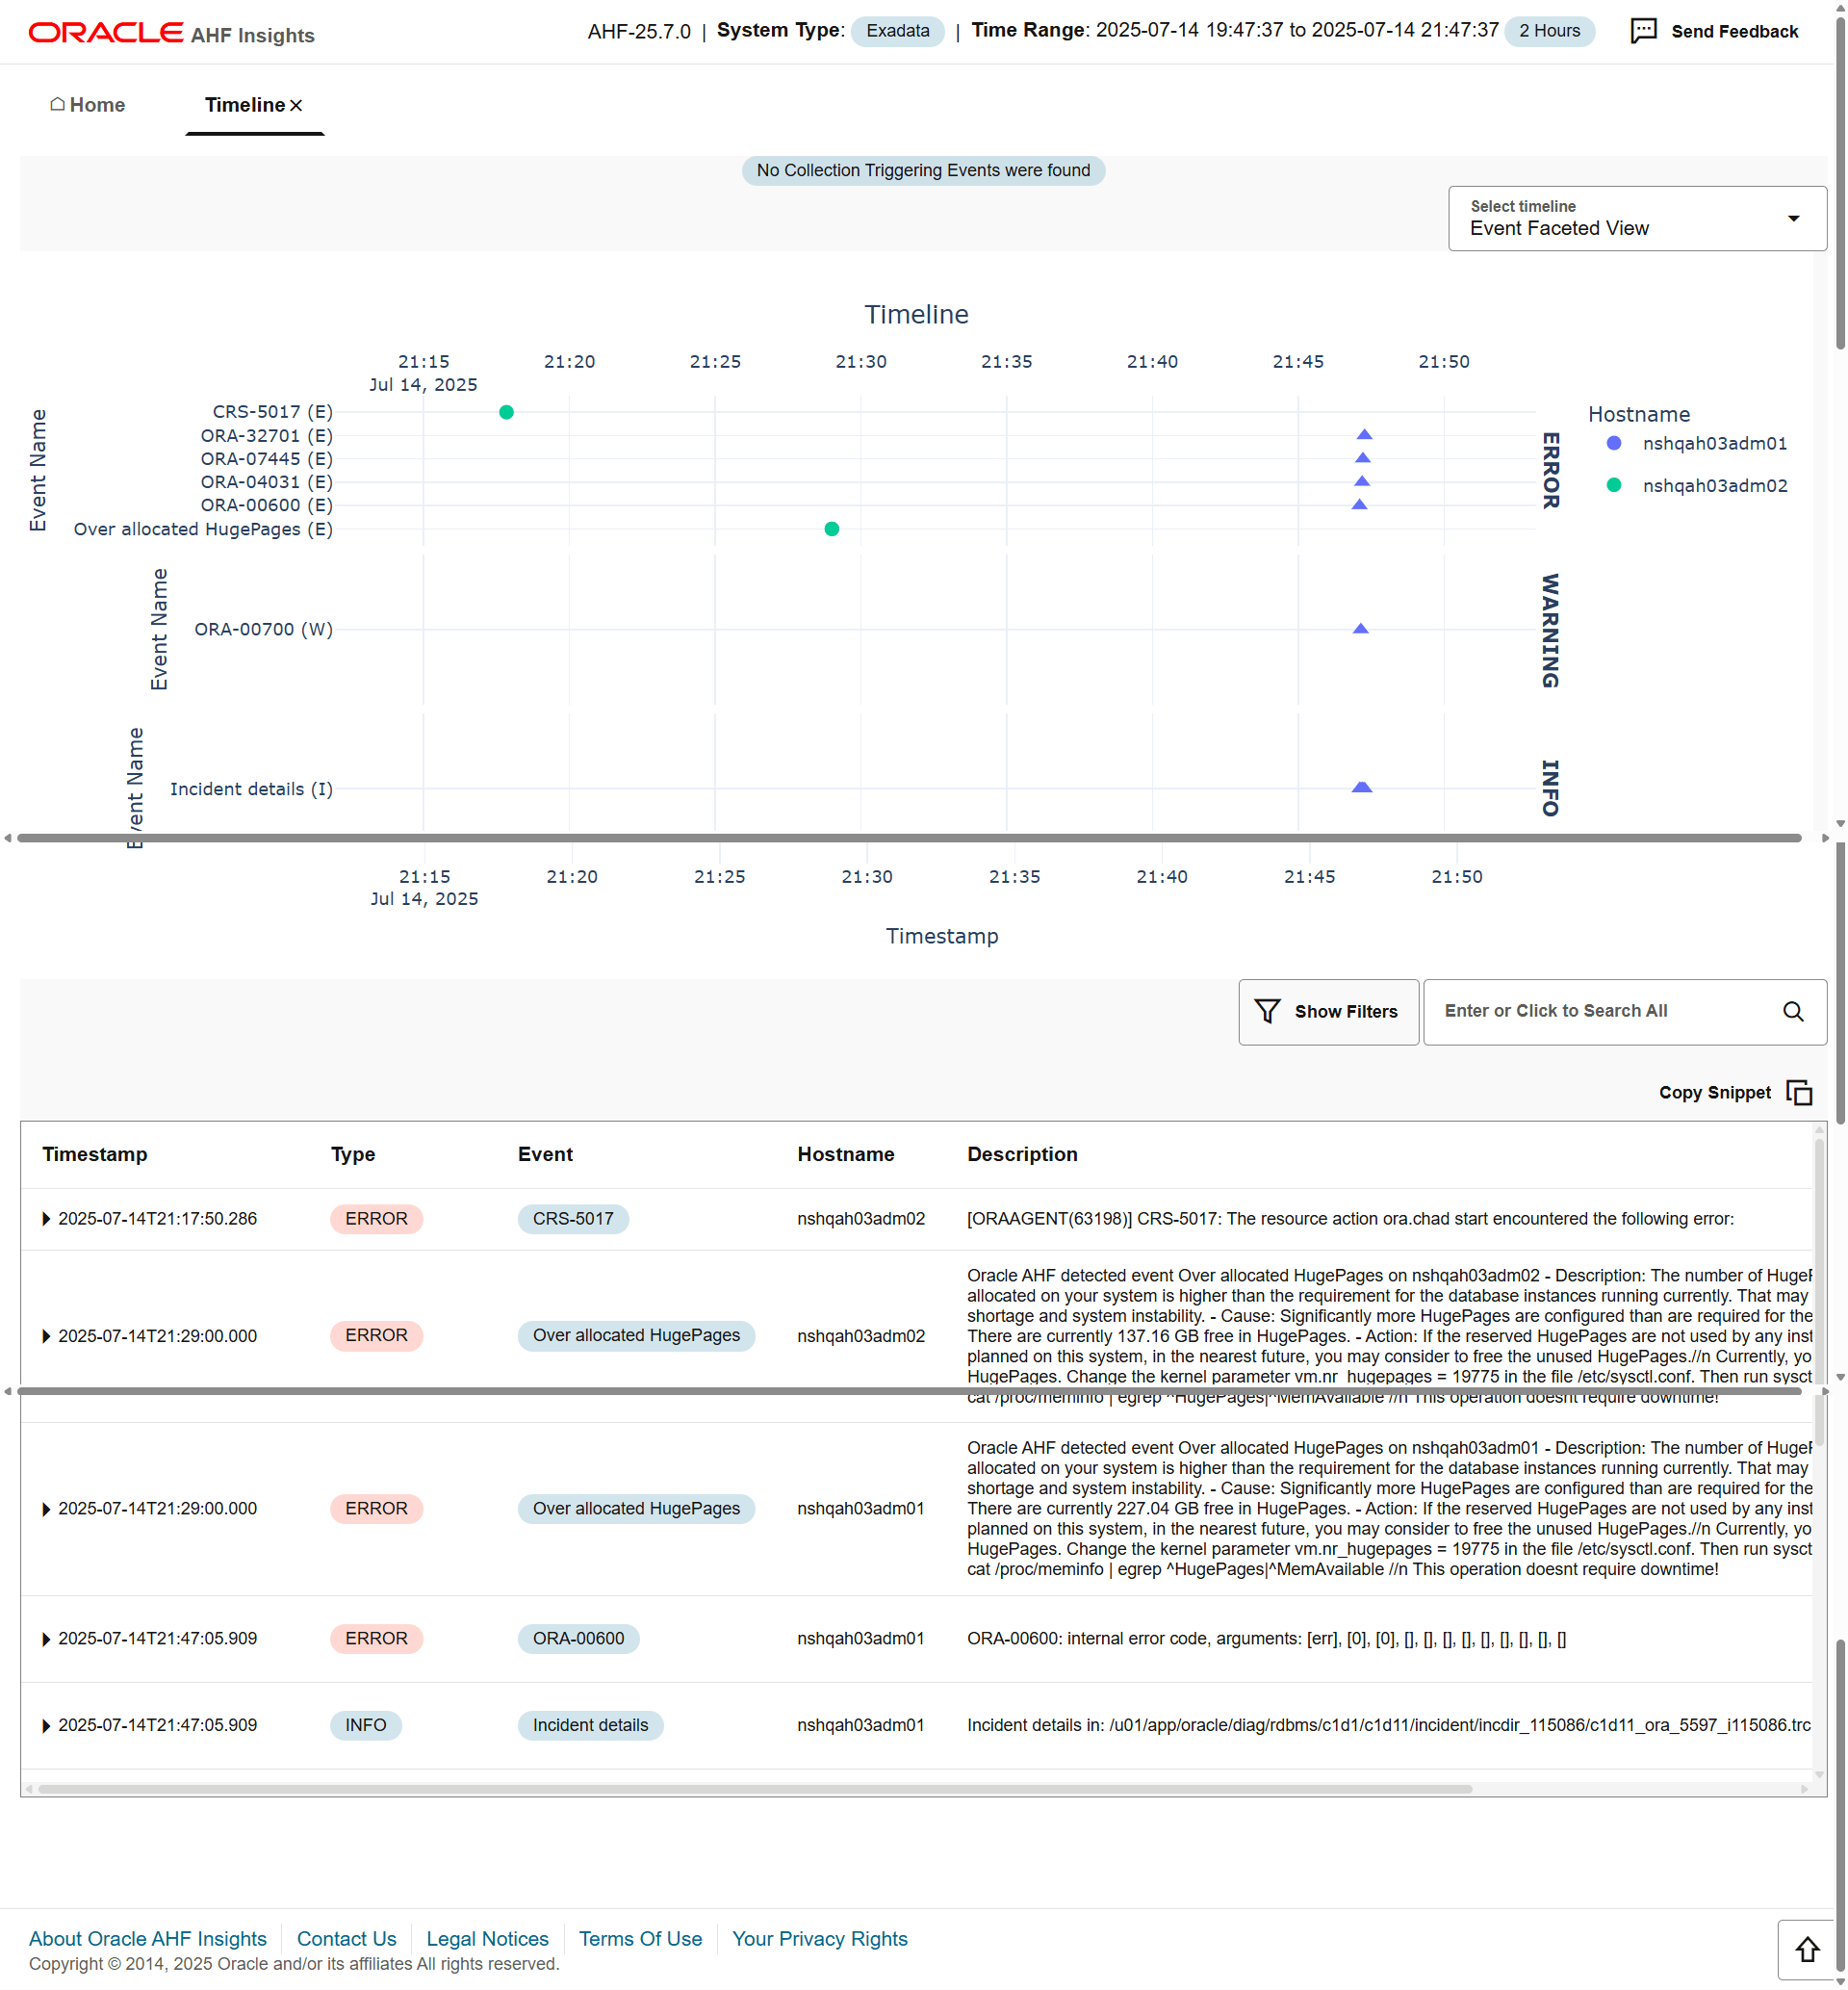Open the Send Feedback chat icon

click(1643, 31)
